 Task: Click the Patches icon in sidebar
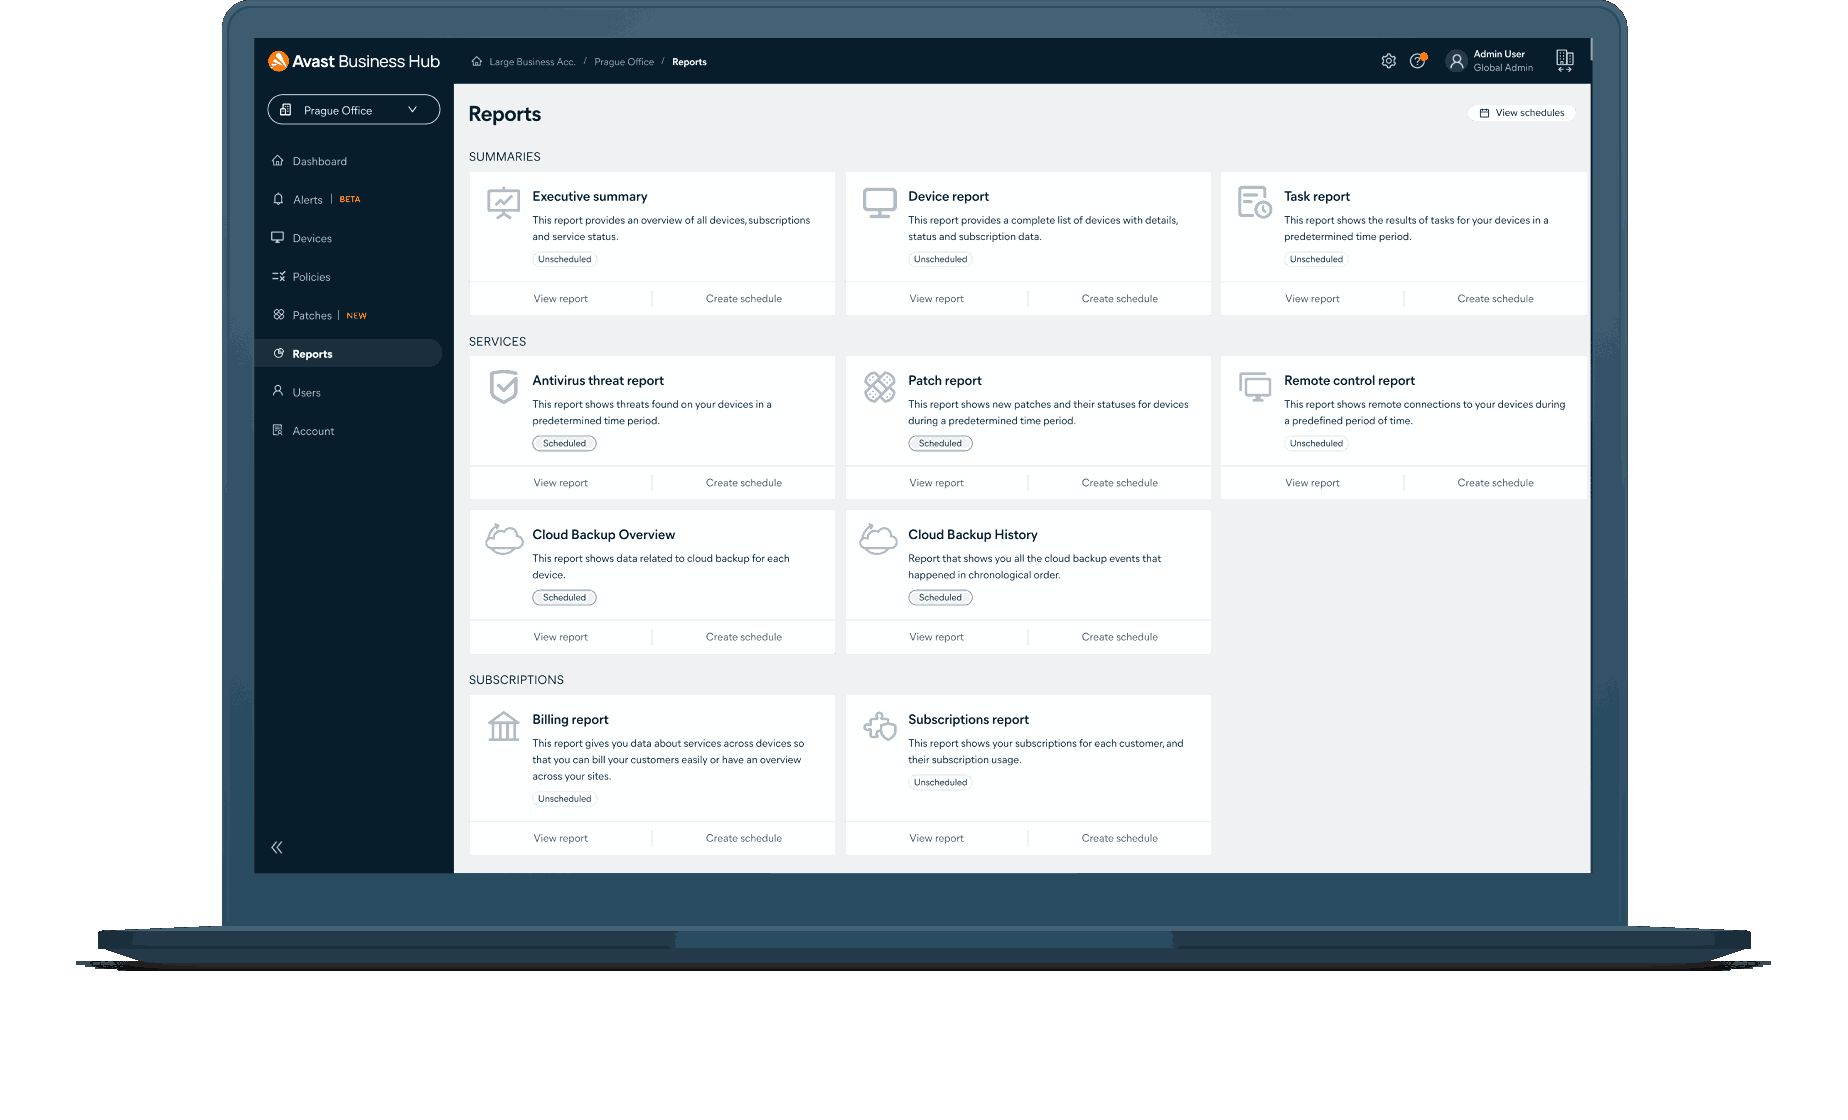click(278, 314)
